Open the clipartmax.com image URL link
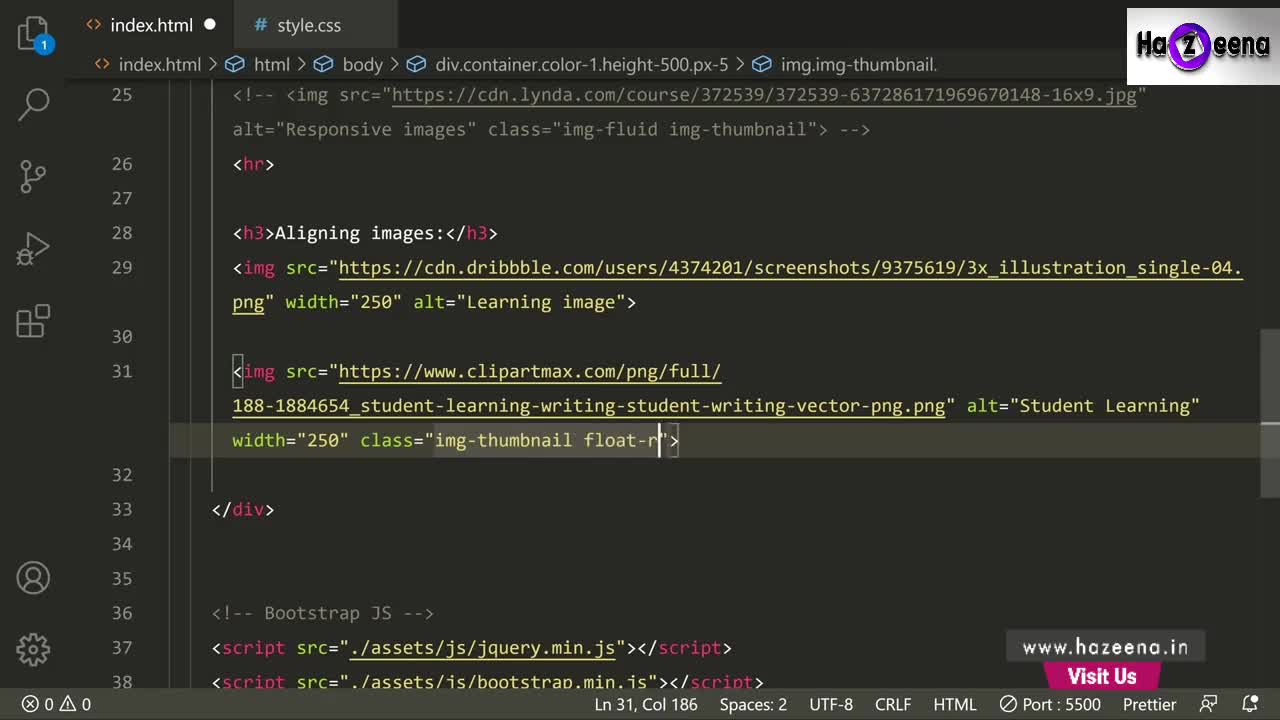Screen dimensions: 1280x720 point(529,372)
